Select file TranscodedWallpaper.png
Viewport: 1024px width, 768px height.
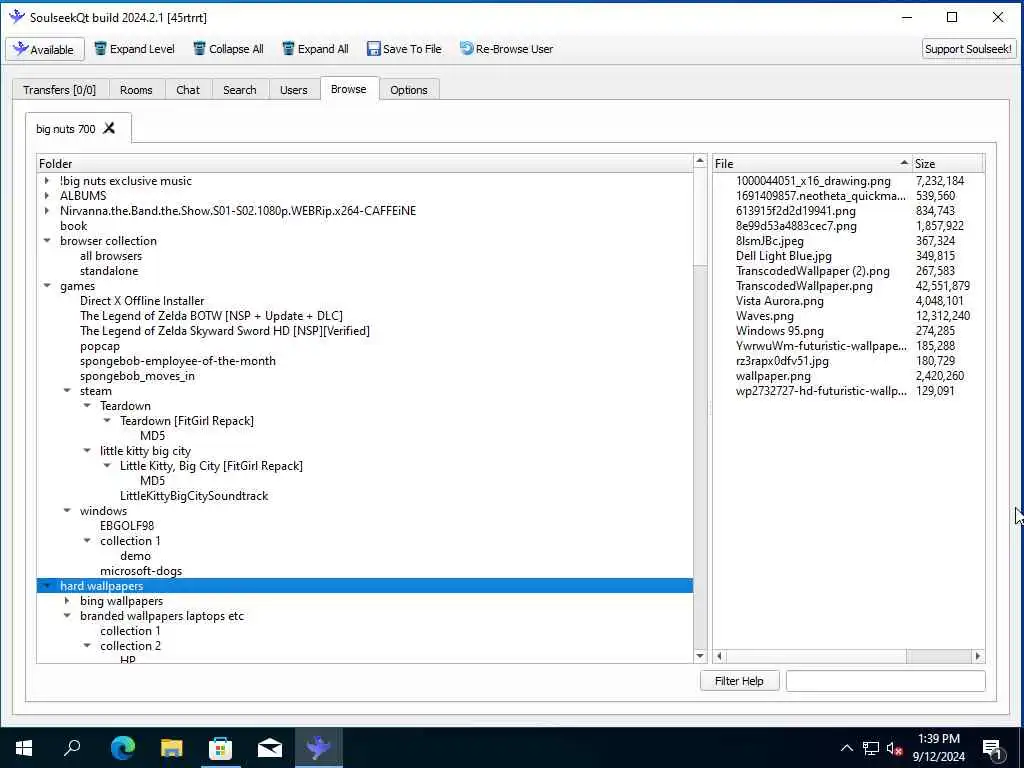click(x=804, y=286)
